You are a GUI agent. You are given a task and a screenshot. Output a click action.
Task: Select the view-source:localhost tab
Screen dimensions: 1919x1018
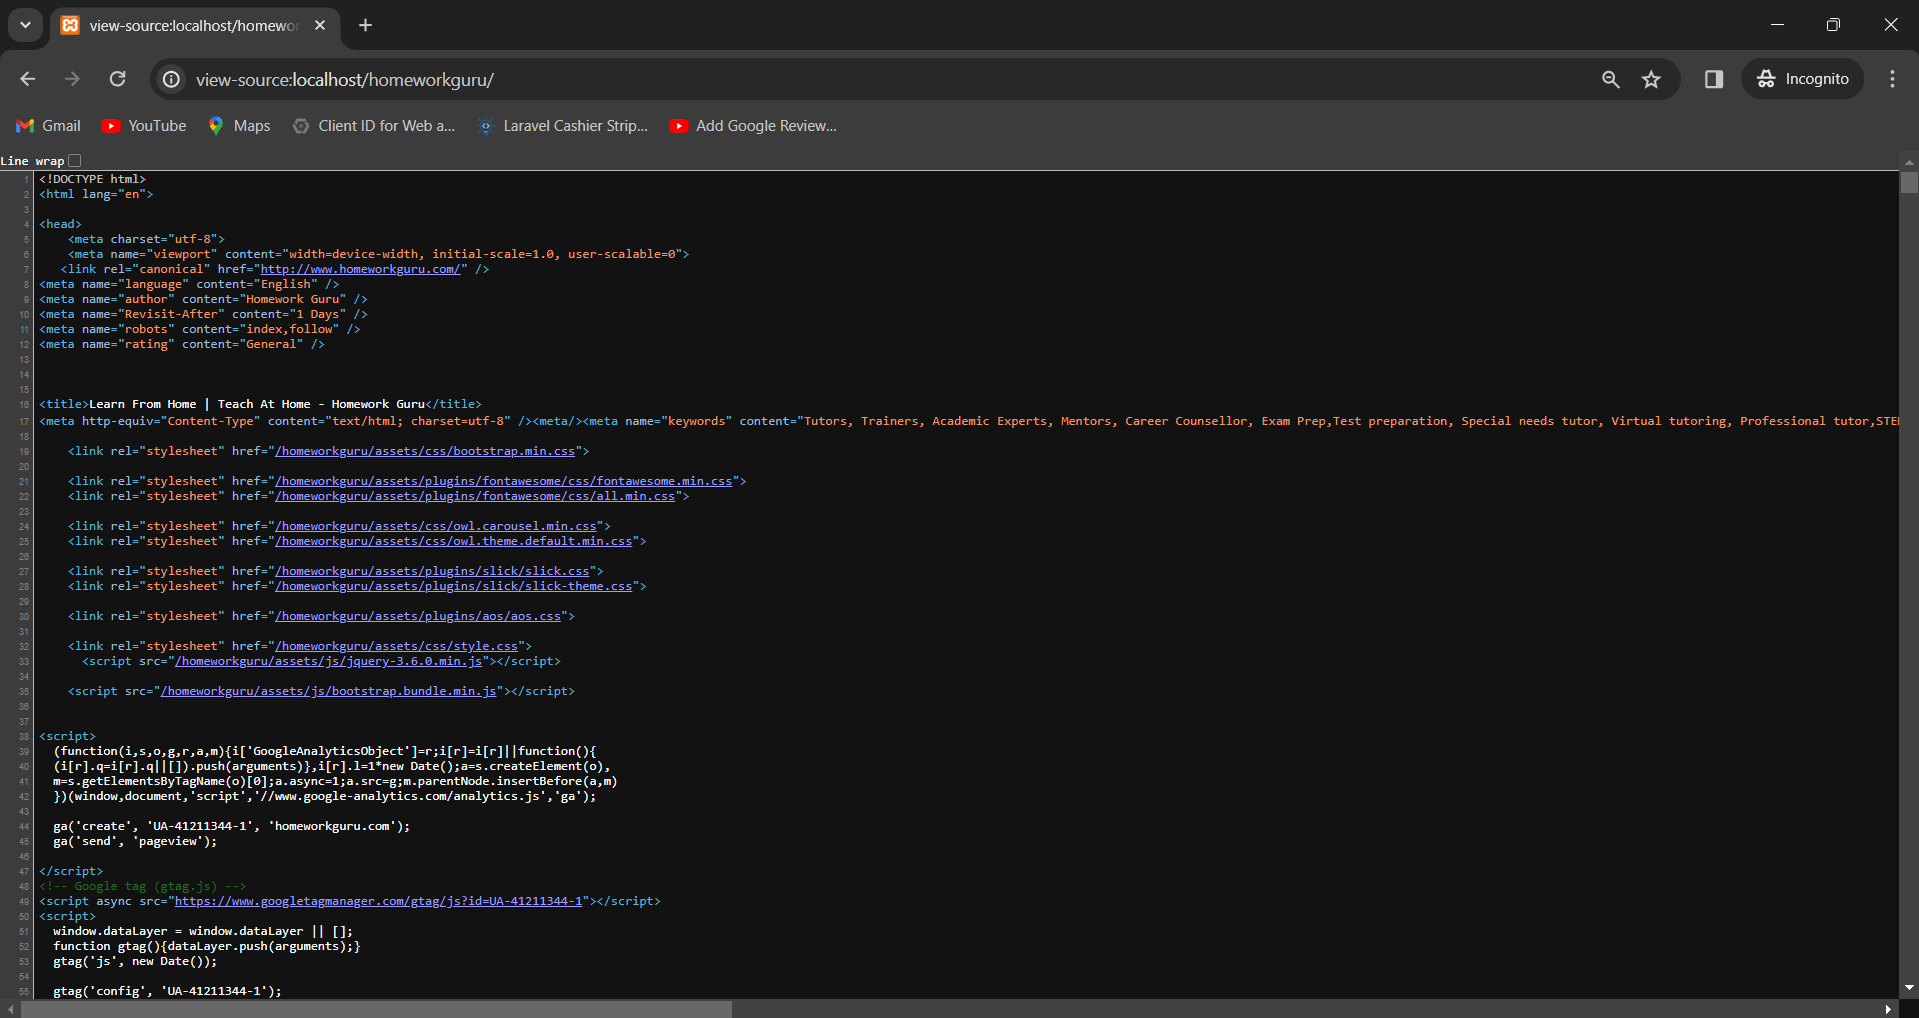[x=192, y=25]
